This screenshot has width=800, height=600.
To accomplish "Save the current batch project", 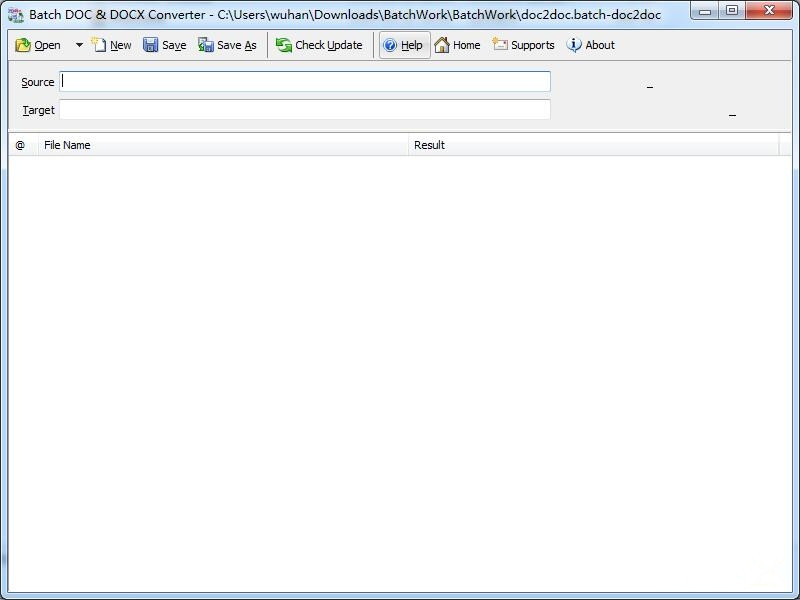I will [165, 45].
